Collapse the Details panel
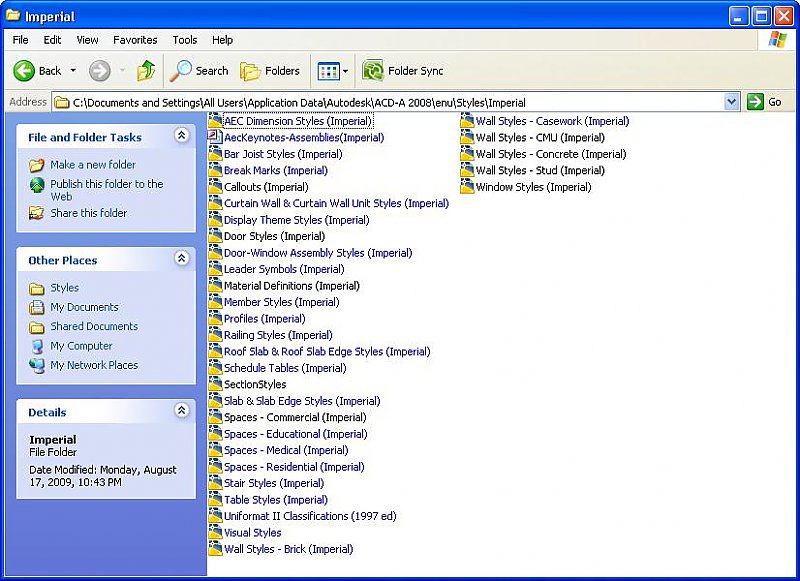Screen dimensions: 800x581 (181, 411)
